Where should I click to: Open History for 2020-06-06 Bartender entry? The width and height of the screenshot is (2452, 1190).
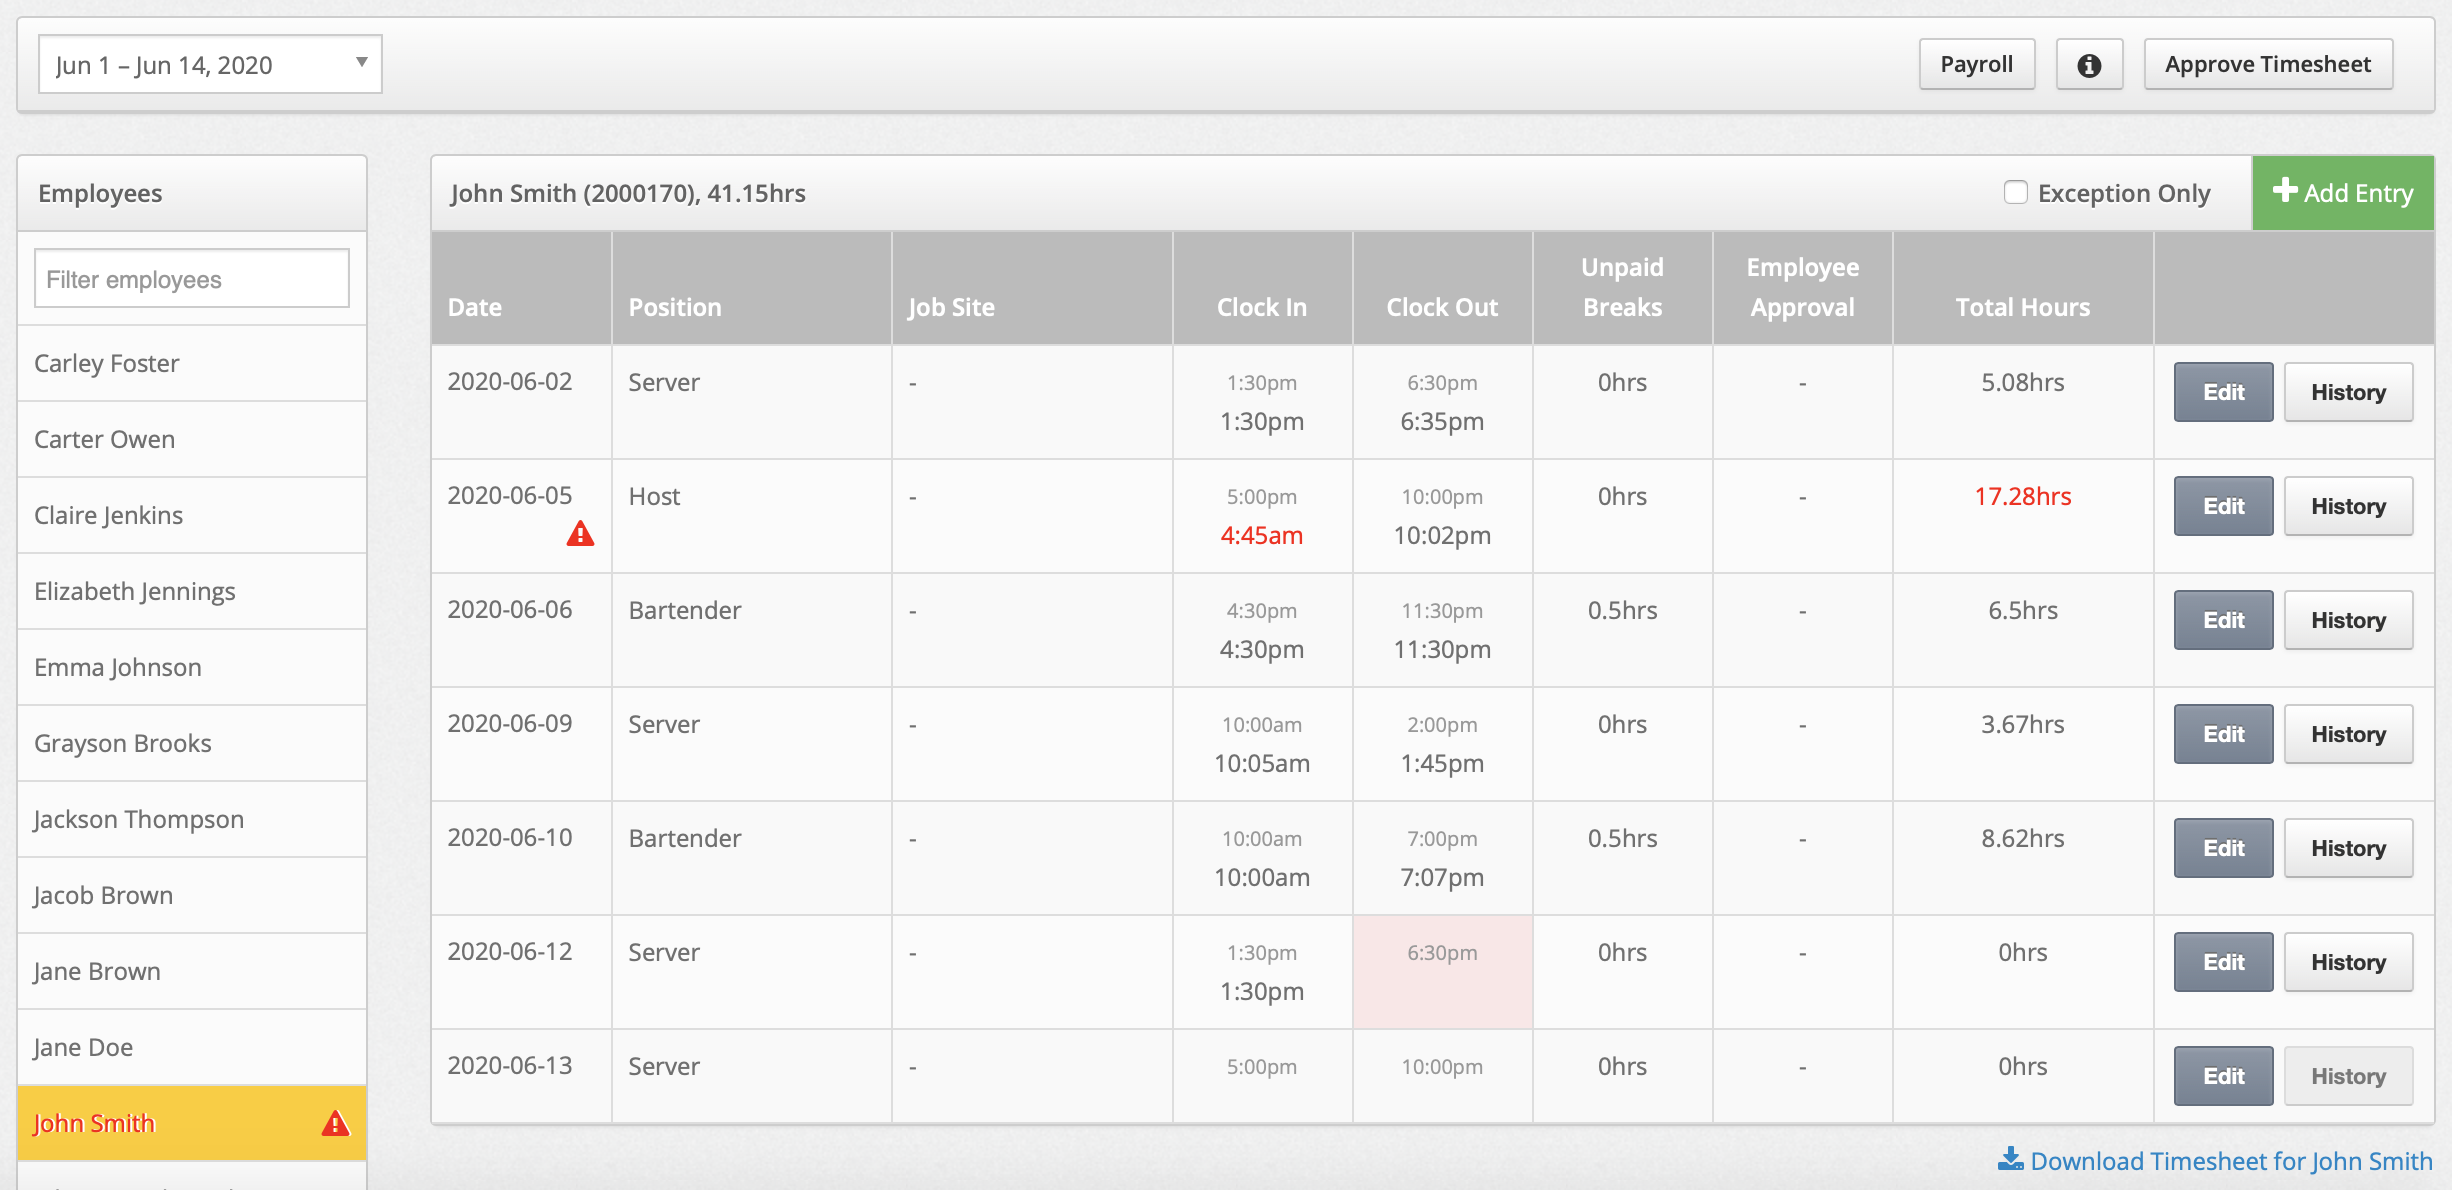pyautogui.click(x=2348, y=620)
